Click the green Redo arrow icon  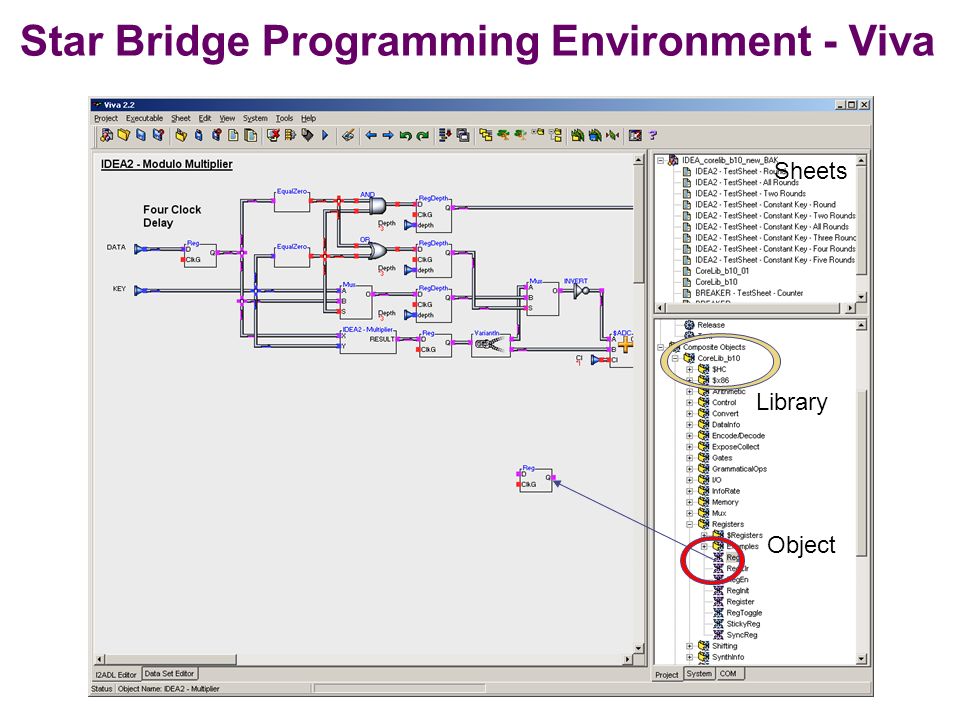(422, 135)
